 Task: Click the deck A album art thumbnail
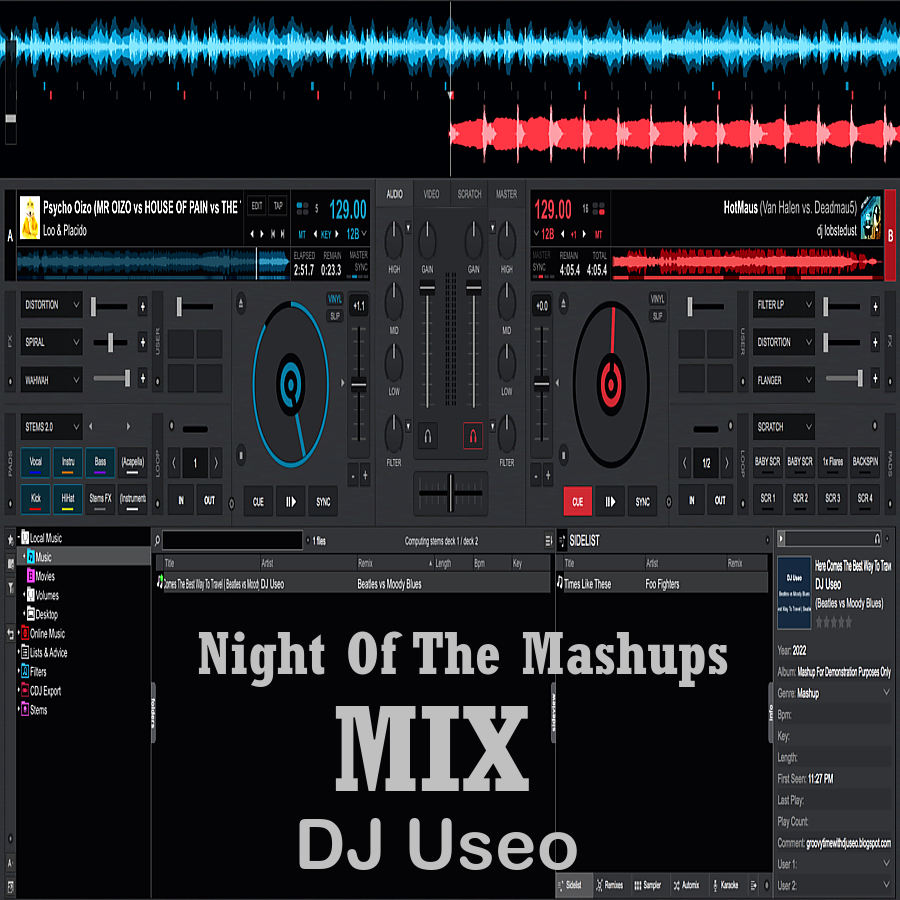pyautogui.click(x=30, y=218)
